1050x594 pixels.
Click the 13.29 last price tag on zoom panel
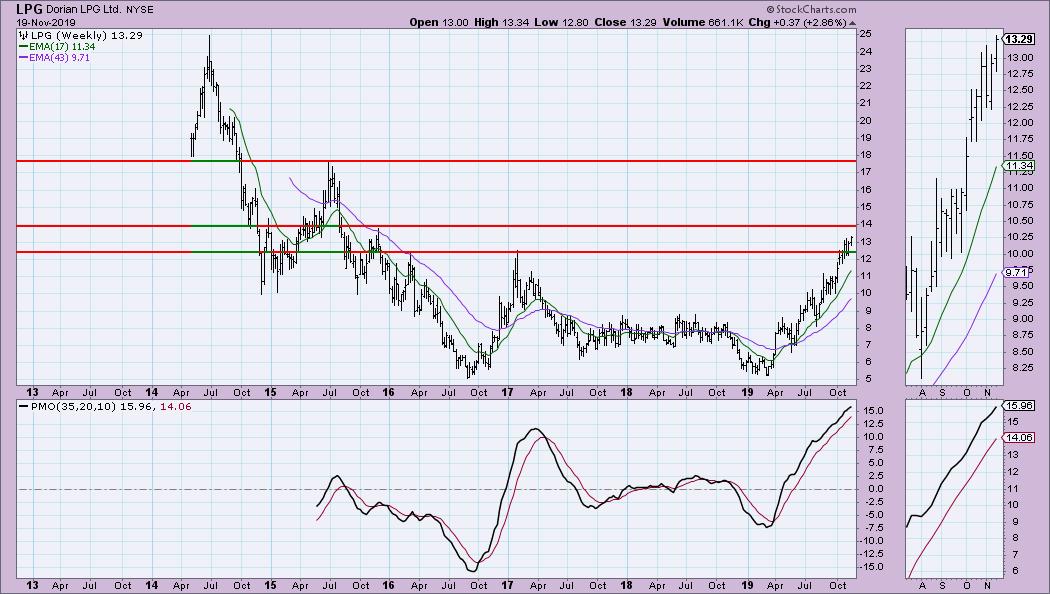[x=1017, y=39]
